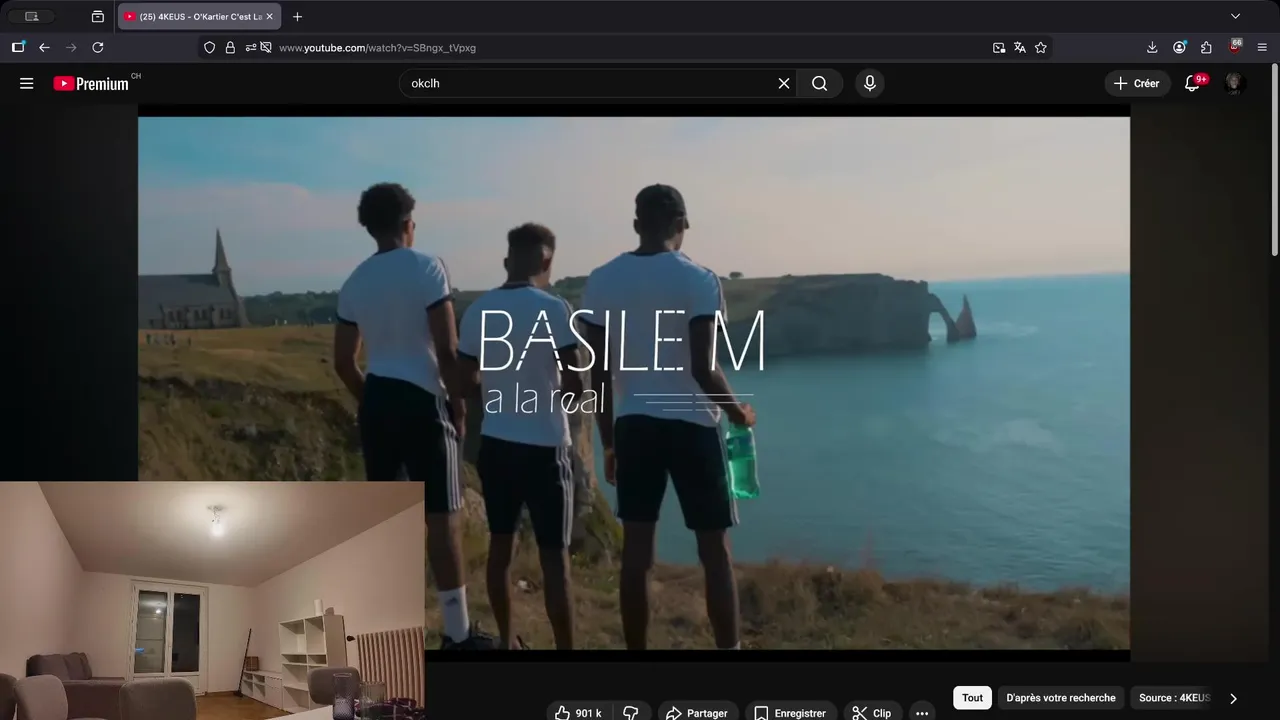The image size is (1280, 720).
Task: Open the tracking protection shield icon
Action: [x=209, y=47]
